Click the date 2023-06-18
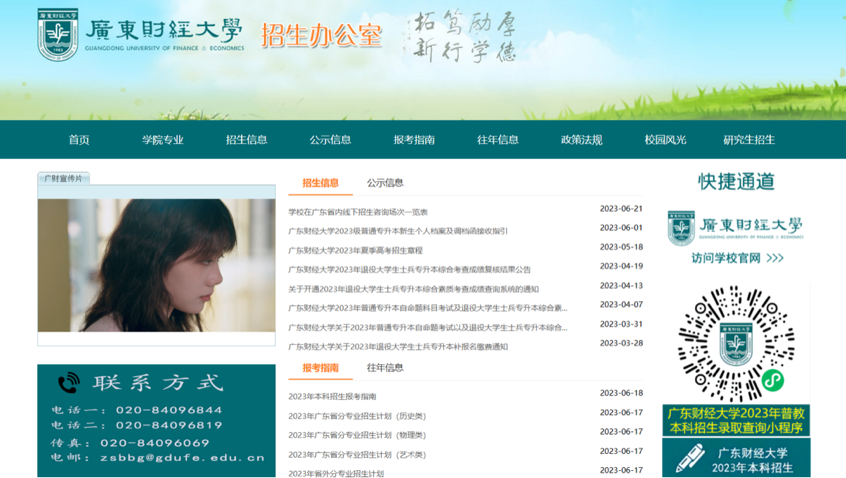The height and width of the screenshot is (478, 846). pos(621,393)
